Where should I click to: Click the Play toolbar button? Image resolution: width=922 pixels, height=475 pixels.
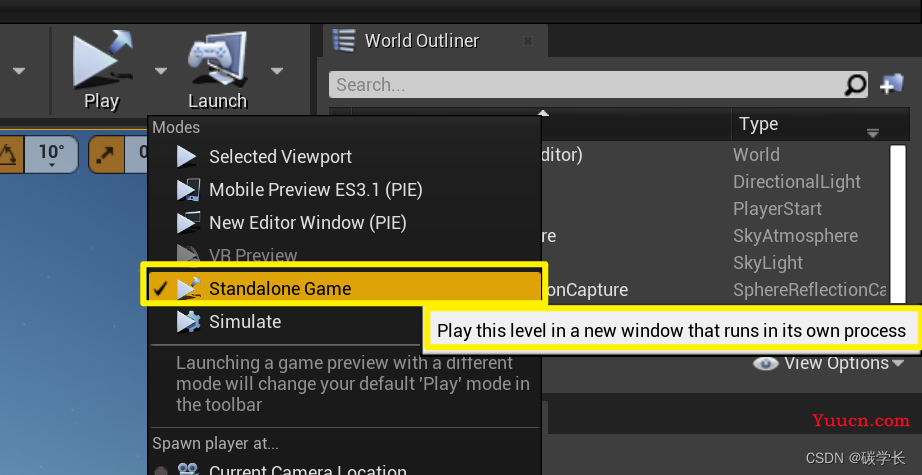pos(101,70)
